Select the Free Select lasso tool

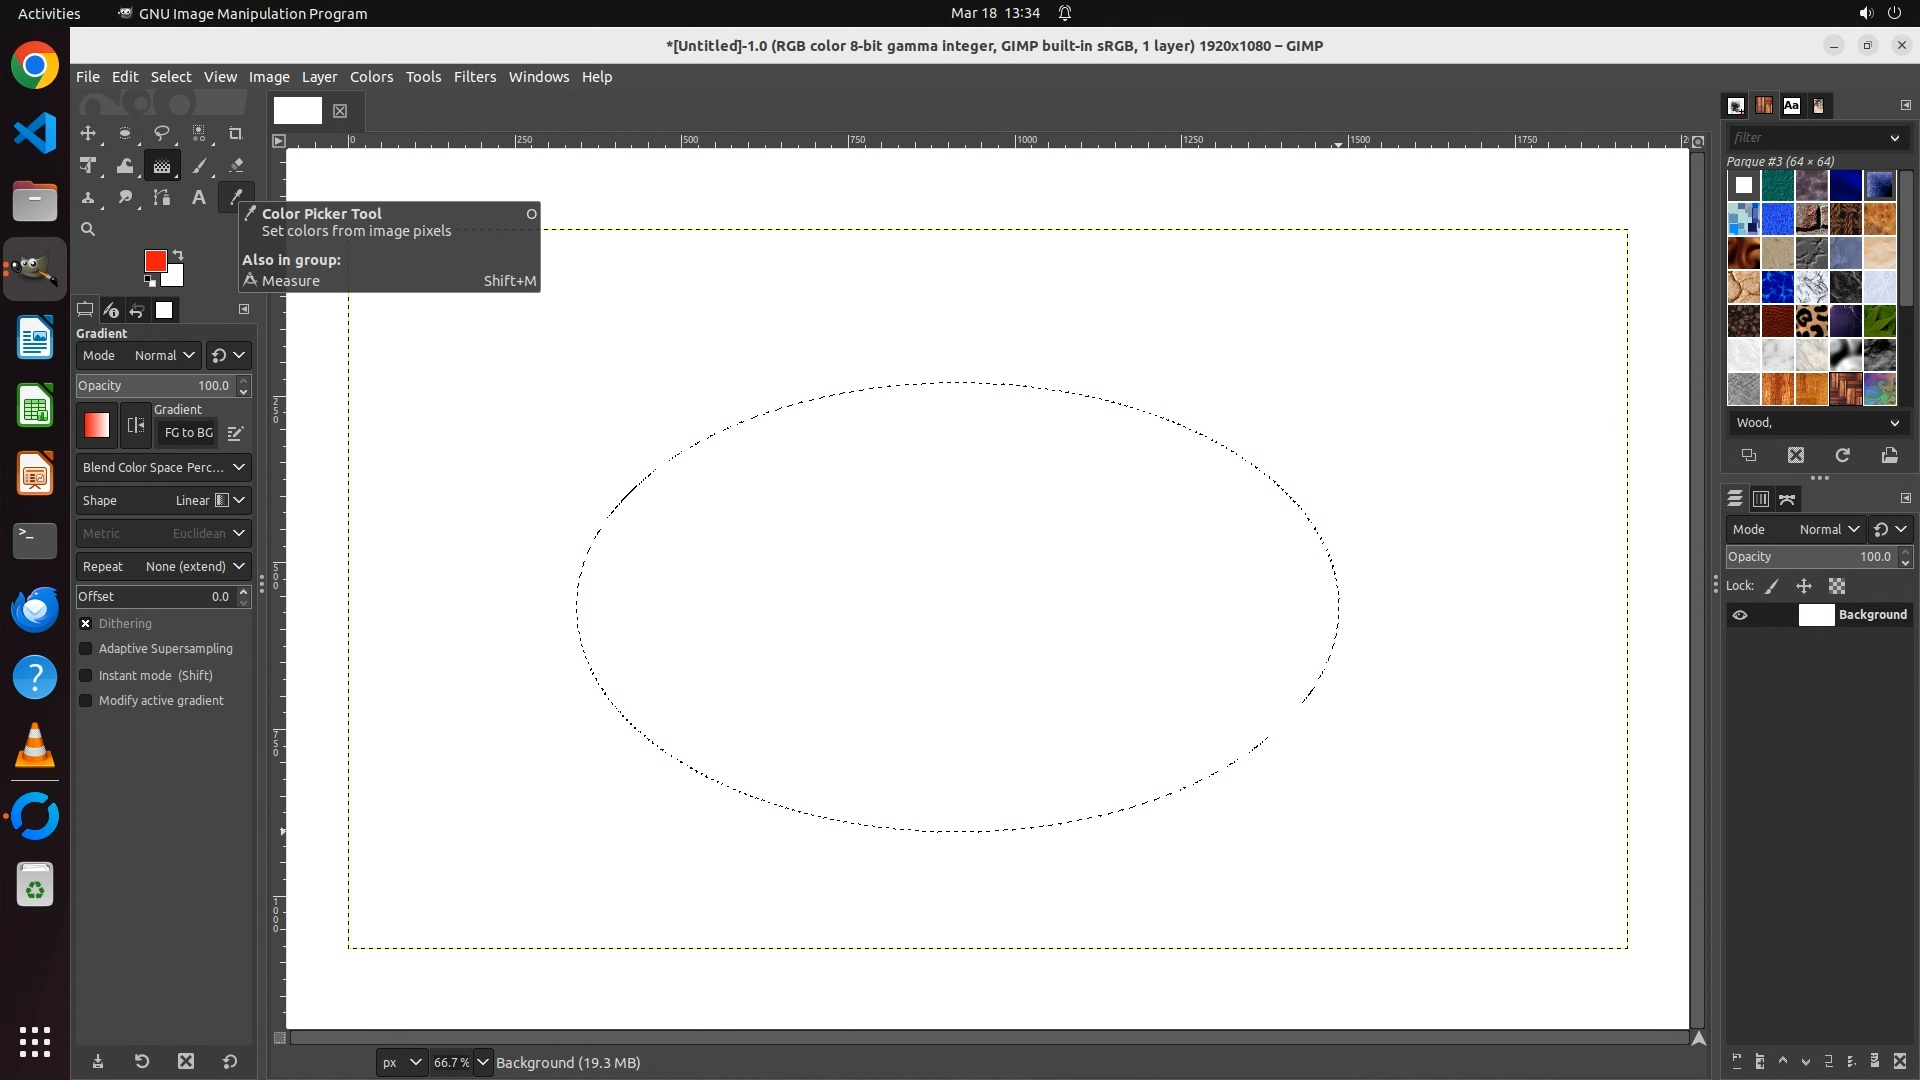162,133
